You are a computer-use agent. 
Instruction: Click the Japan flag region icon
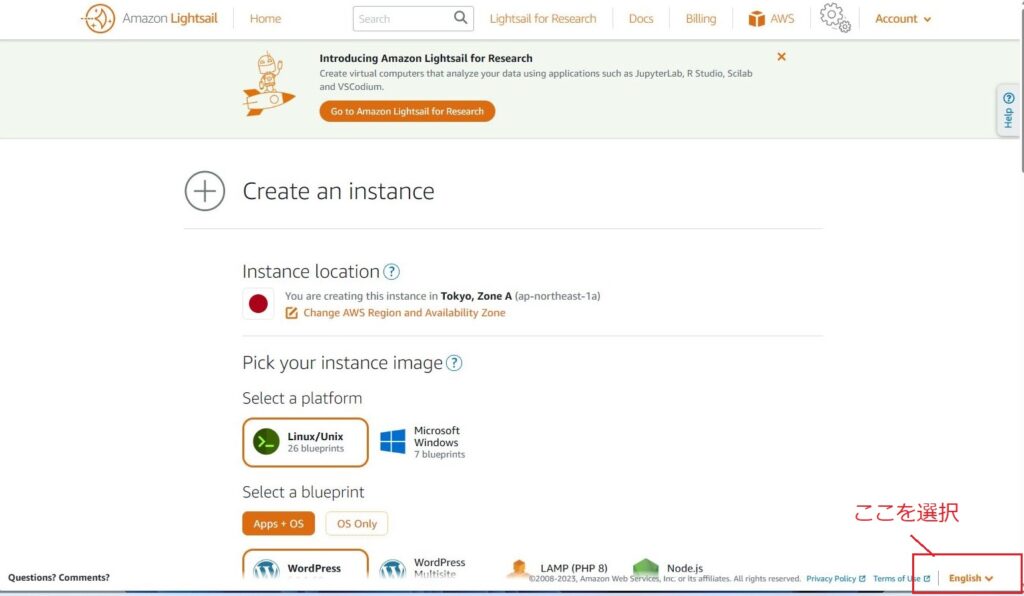click(x=258, y=304)
